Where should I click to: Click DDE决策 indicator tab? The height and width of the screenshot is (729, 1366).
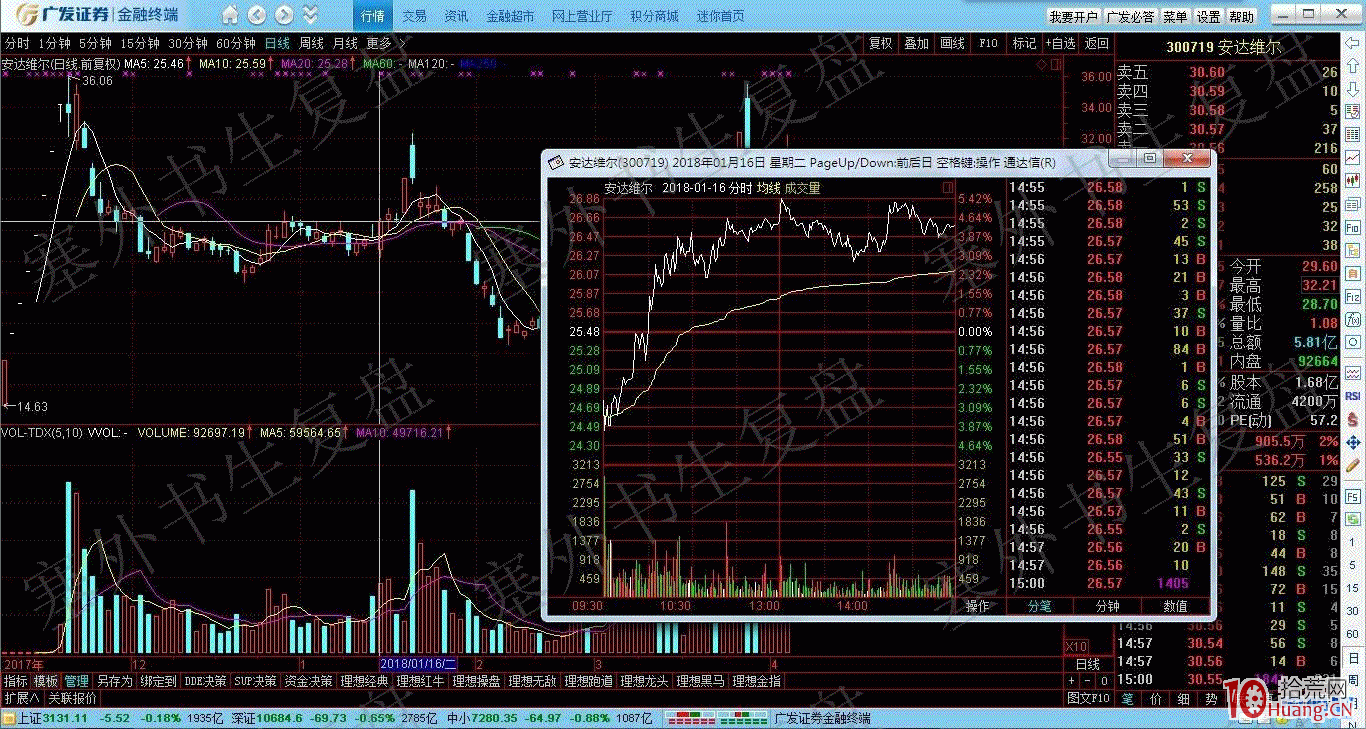click(205, 680)
